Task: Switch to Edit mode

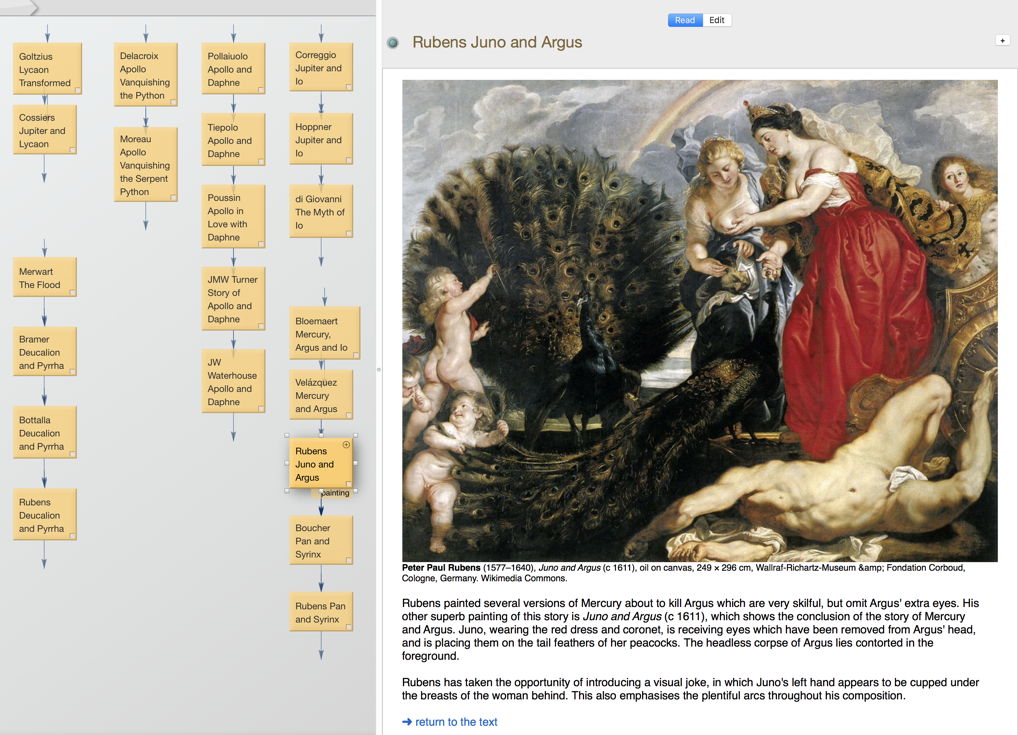Action: click(717, 20)
